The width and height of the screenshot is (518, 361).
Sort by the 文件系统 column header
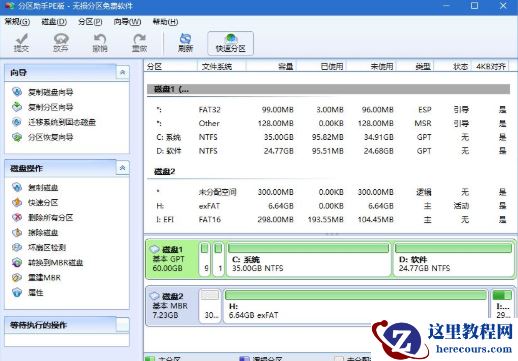pos(222,67)
